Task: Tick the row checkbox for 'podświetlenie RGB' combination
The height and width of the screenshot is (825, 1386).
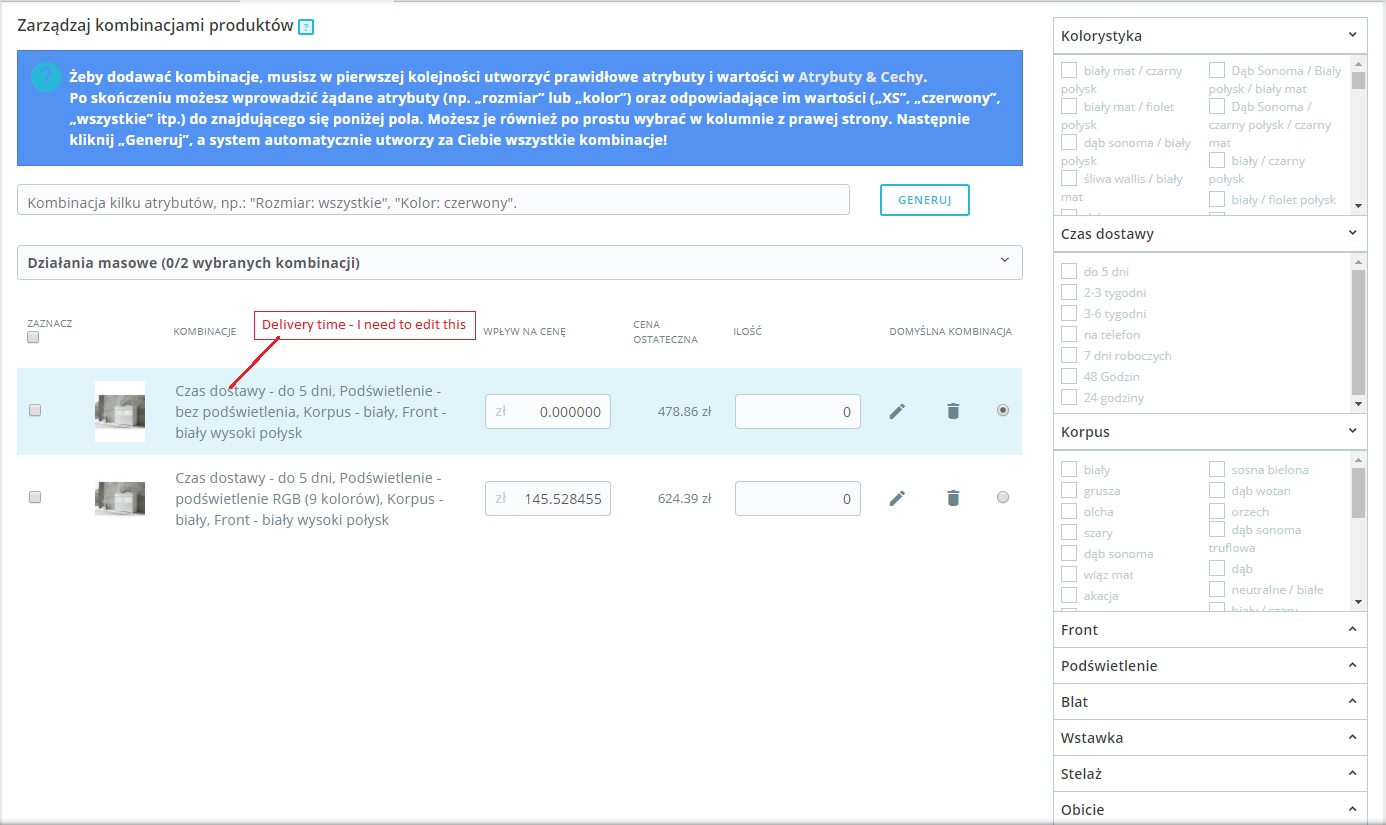Action: (35, 497)
